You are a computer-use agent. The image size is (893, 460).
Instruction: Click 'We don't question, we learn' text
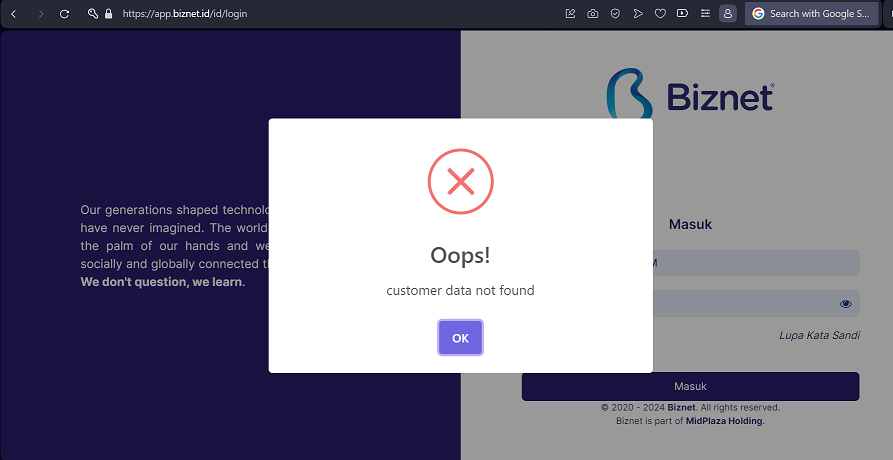pyautogui.click(x=162, y=282)
